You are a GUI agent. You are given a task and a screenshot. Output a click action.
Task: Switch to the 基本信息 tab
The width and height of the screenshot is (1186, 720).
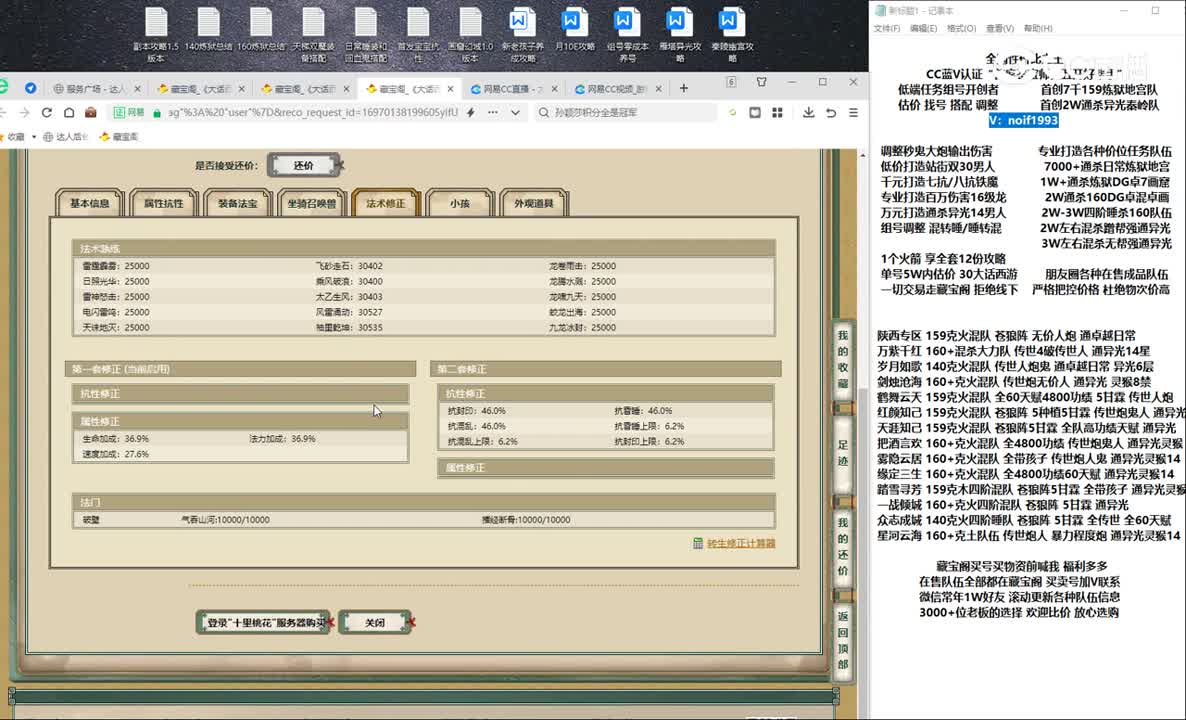click(x=90, y=203)
